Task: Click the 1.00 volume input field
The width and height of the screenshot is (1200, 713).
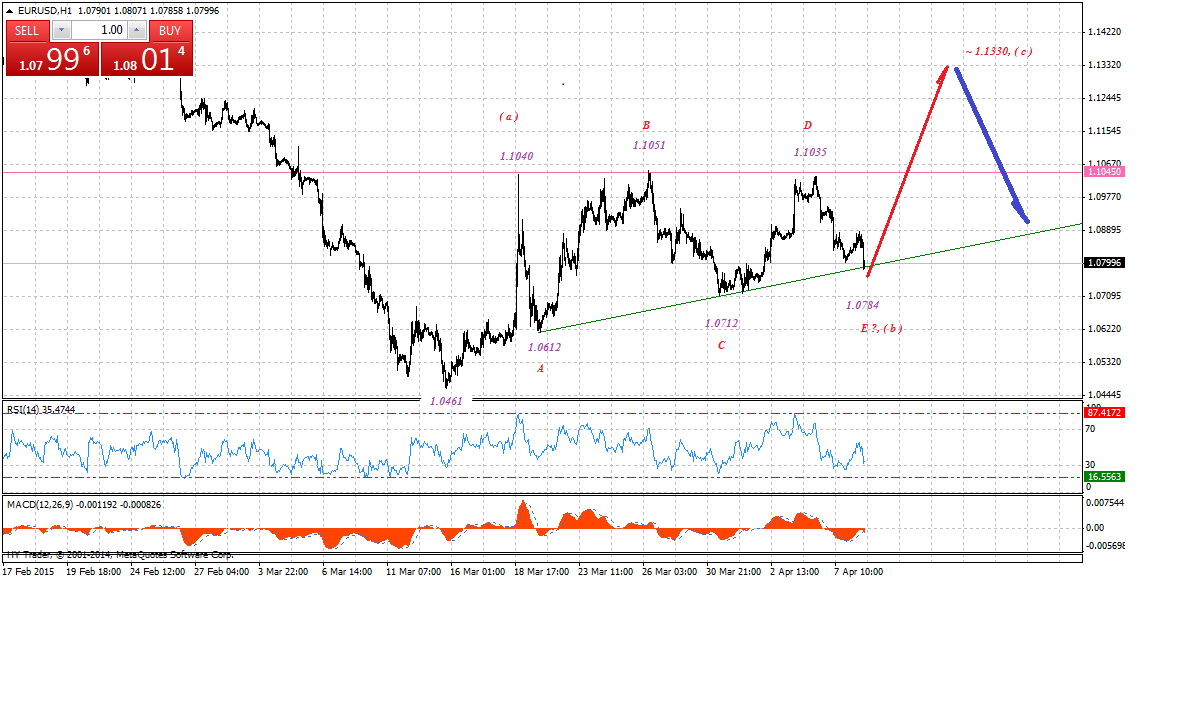Action: click(100, 31)
